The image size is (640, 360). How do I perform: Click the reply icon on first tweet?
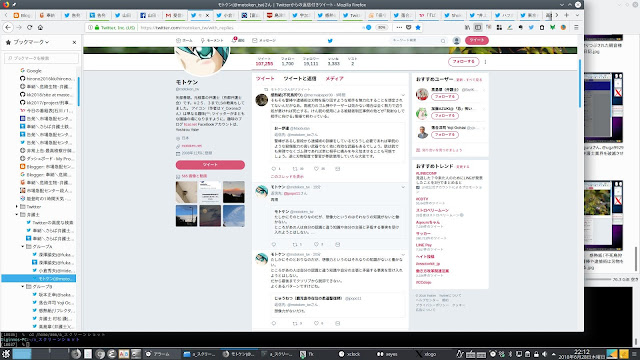(274, 169)
